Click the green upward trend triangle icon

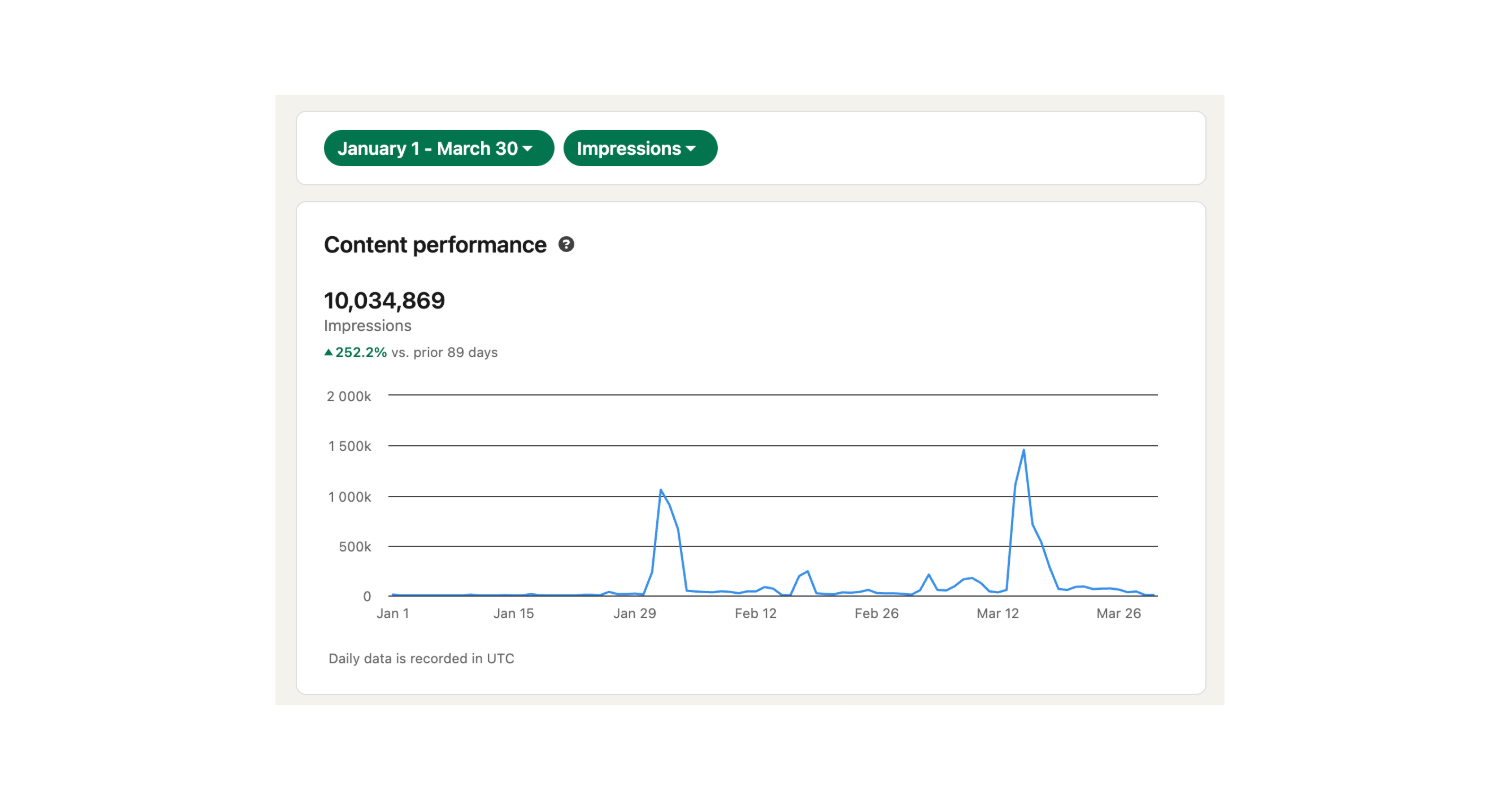point(328,352)
